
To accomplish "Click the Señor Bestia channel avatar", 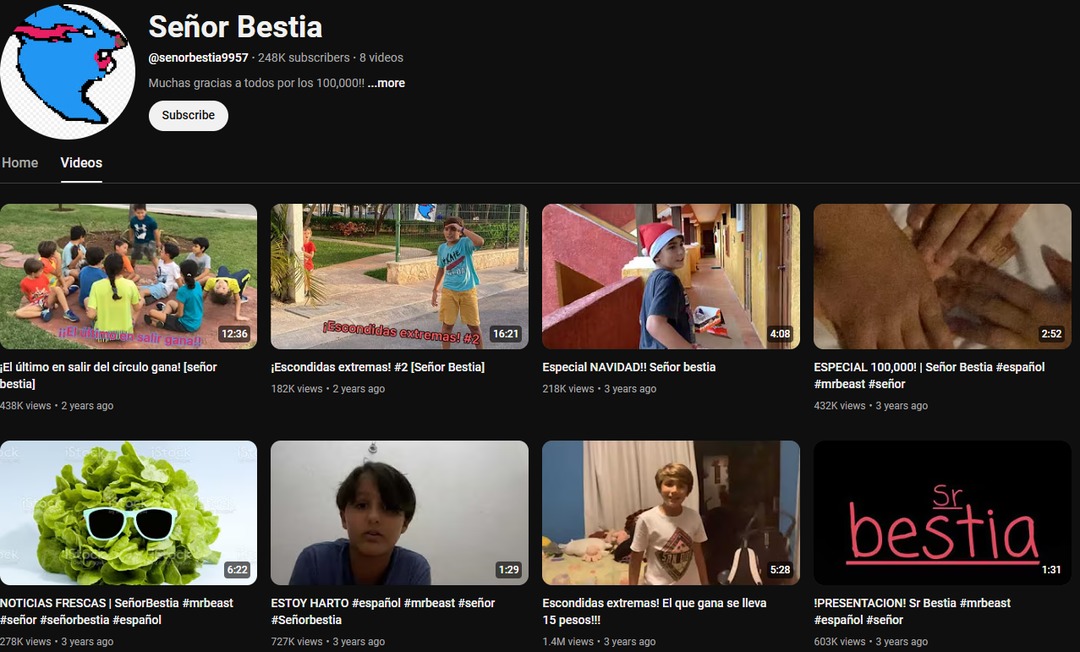I will click(67, 71).
